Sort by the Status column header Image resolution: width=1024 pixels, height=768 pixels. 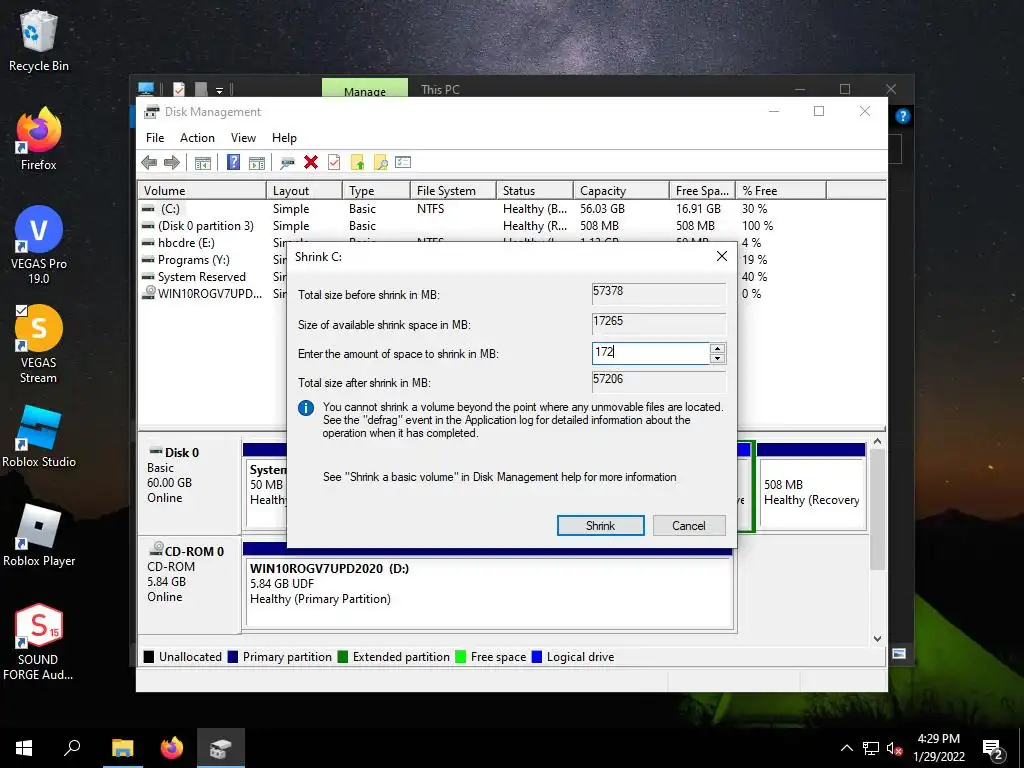(534, 191)
